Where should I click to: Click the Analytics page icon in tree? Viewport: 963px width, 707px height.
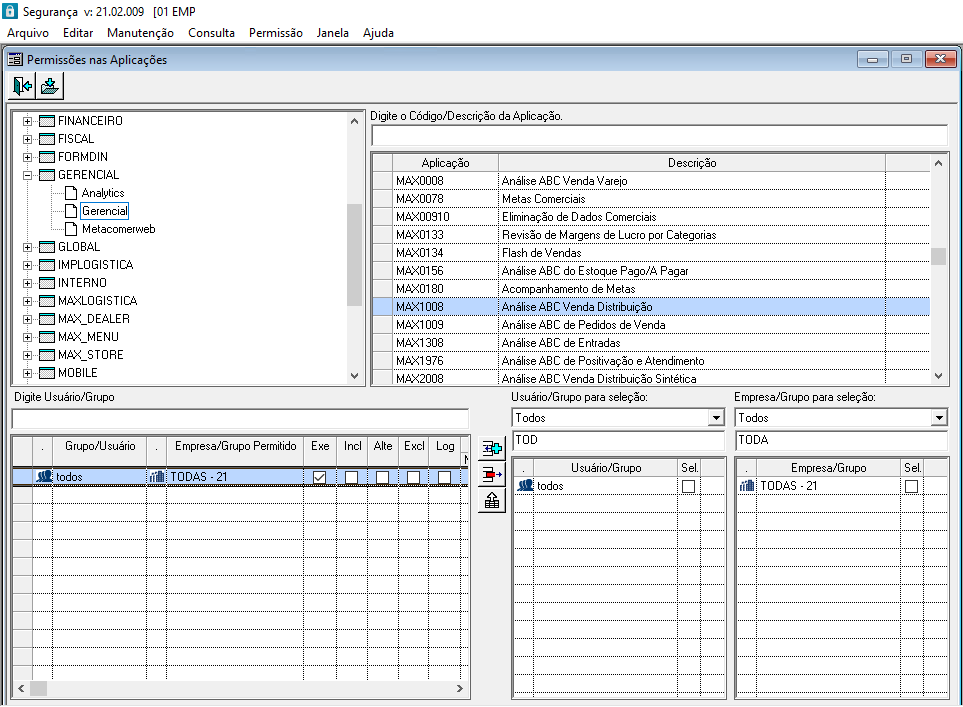point(71,193)
